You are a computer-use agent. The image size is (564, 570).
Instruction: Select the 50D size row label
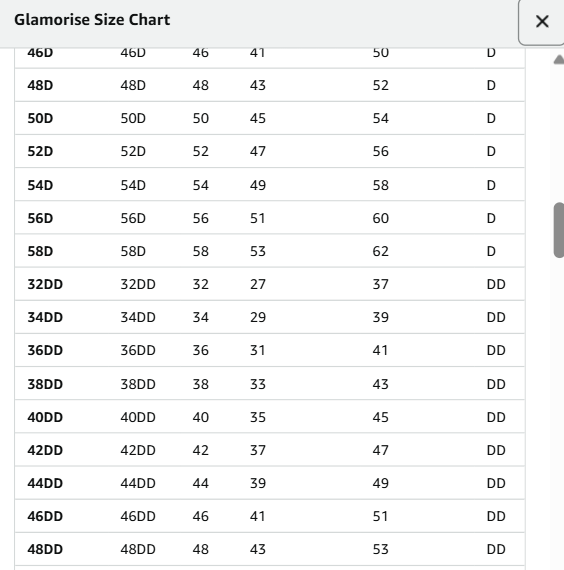(x=40, y=119)
